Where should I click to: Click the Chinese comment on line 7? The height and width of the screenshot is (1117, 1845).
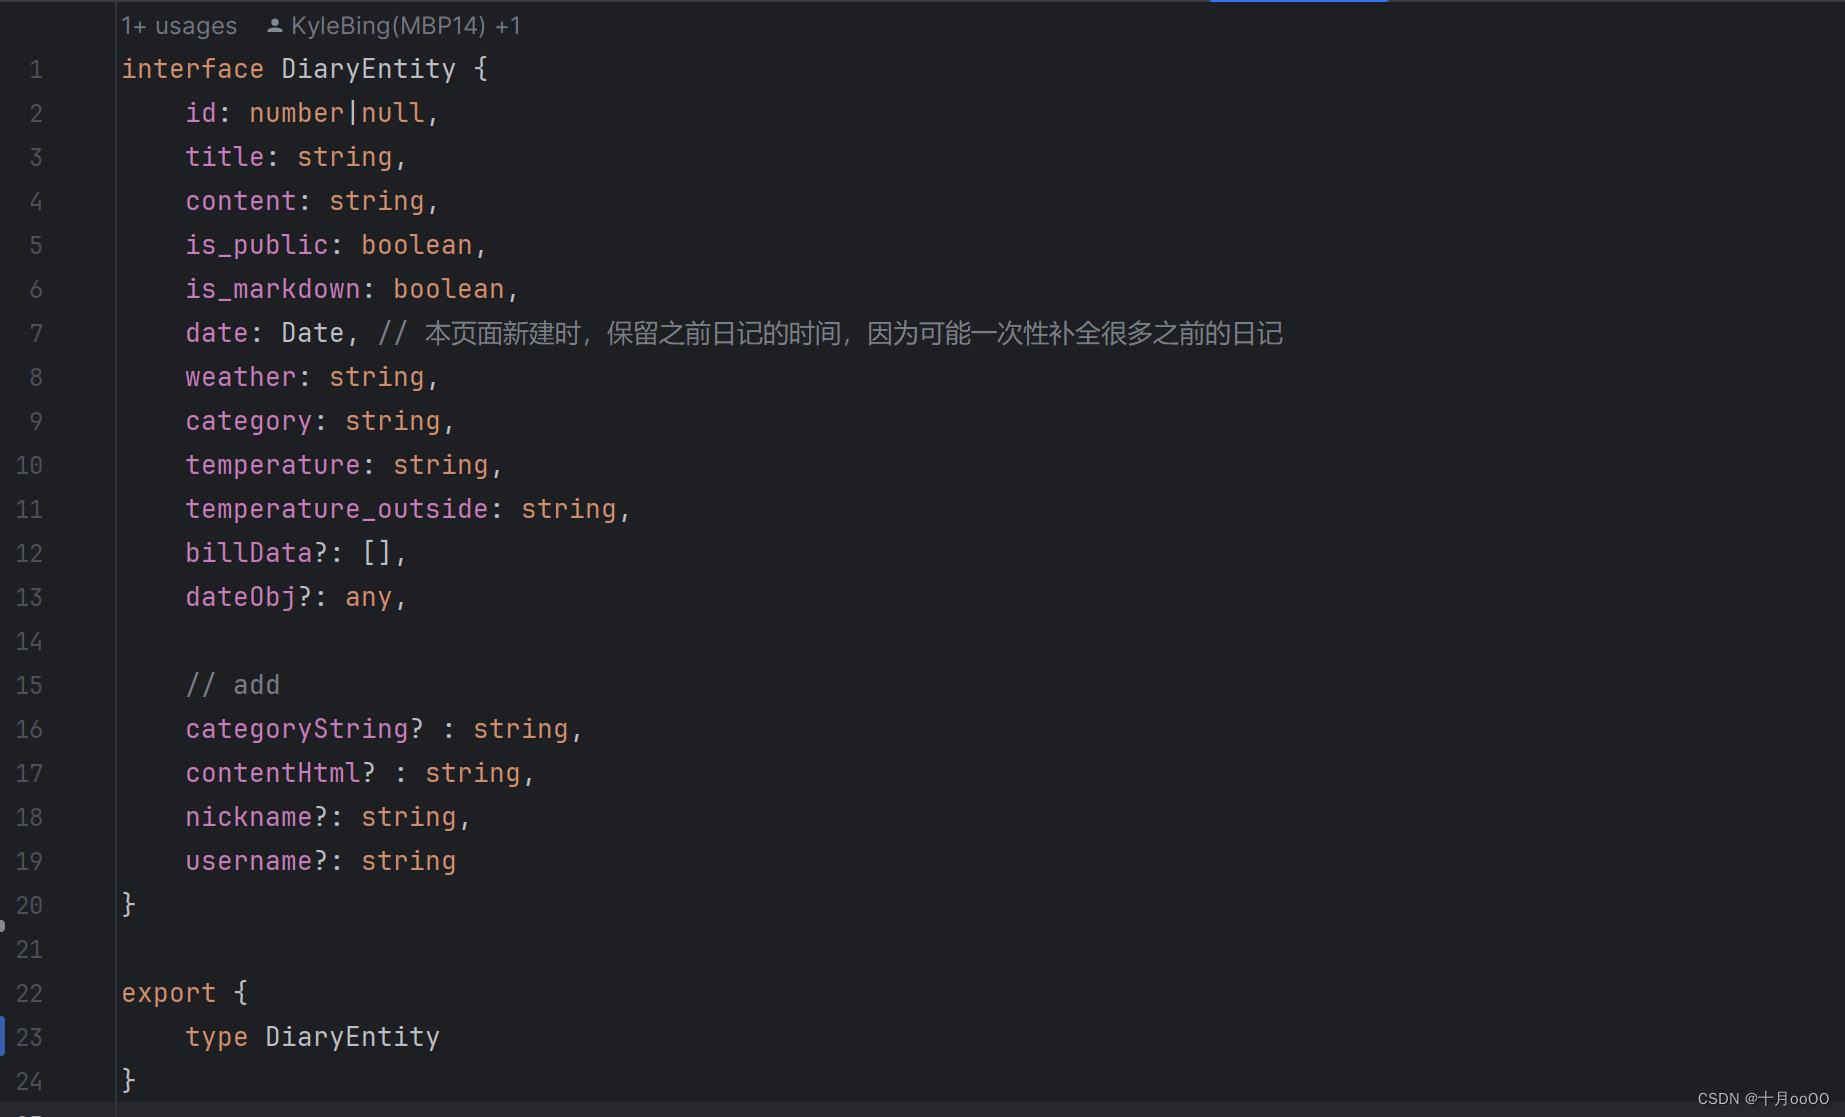(x=830, y=333)
